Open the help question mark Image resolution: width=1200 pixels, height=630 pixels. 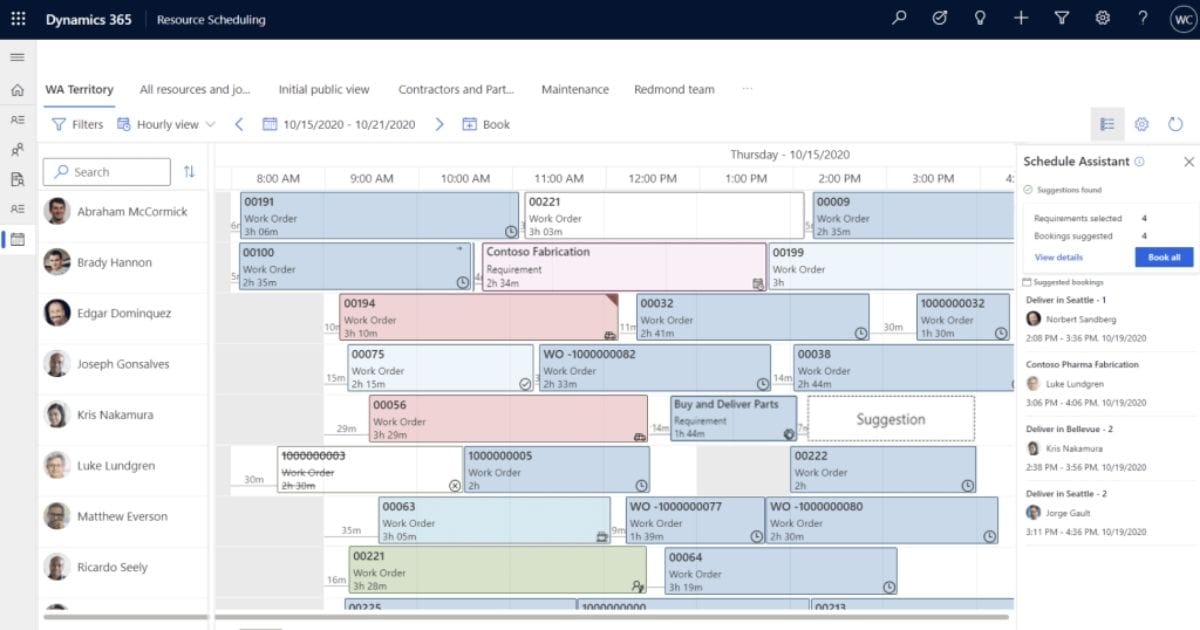point(1142,18)
